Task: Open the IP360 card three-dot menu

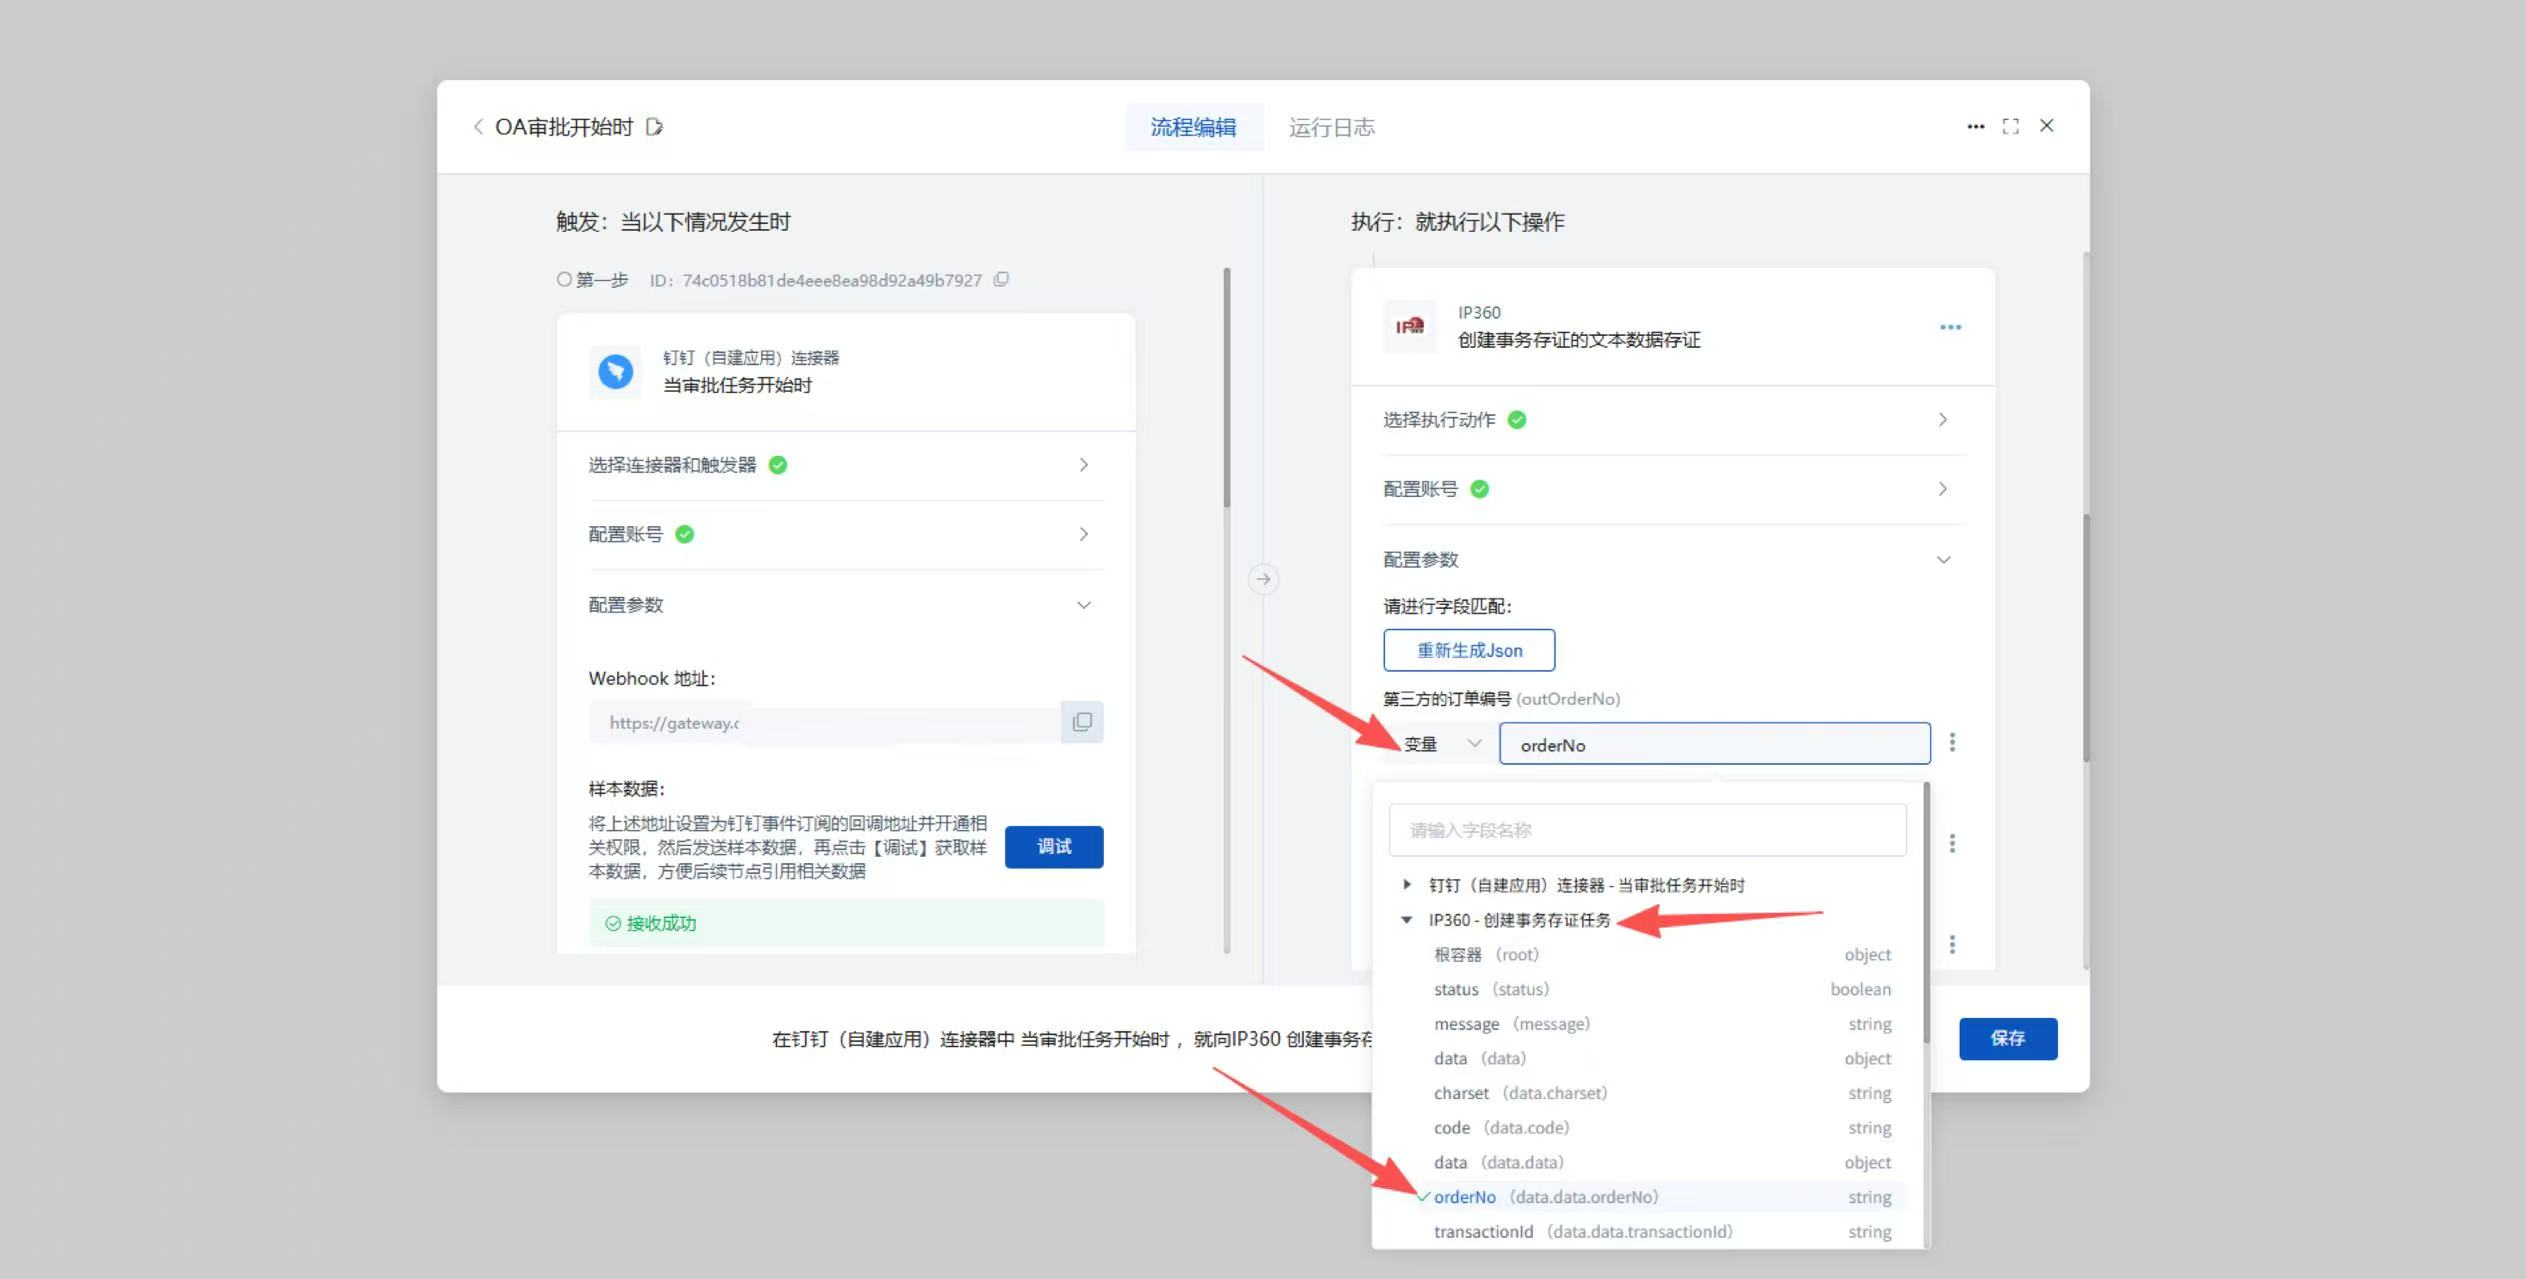Action: click(1950, 327)
